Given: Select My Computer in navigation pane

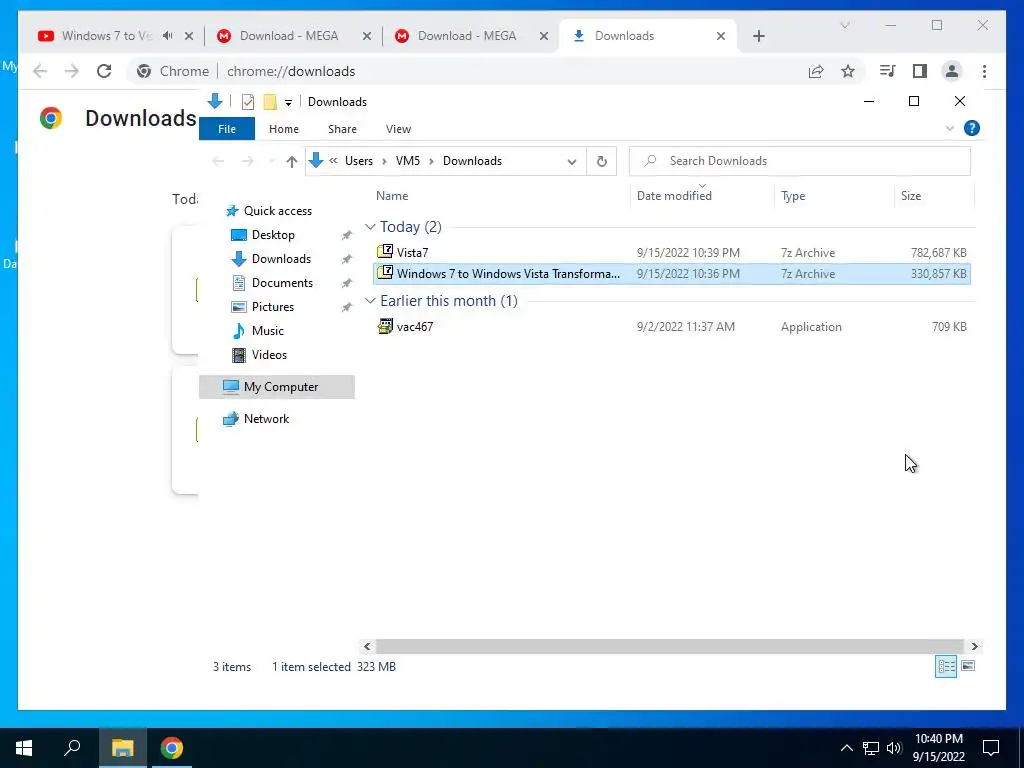Looking at the screenshot, I should point(277,387).
